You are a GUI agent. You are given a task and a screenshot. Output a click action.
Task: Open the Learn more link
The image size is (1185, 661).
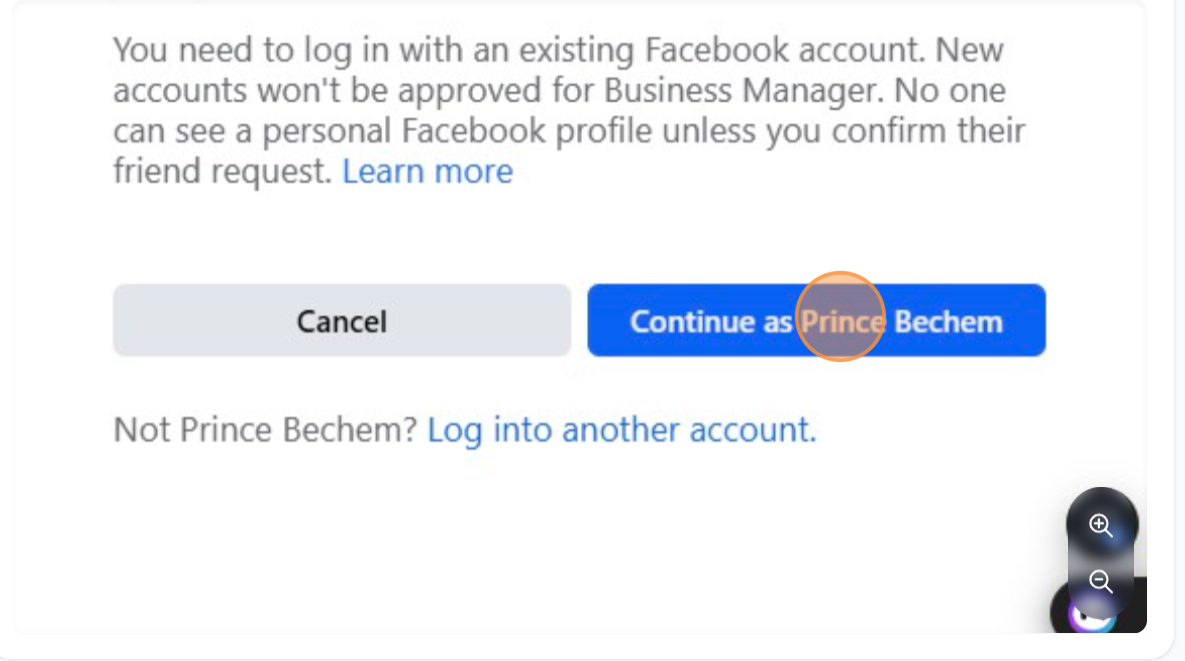pyautogui.click(x=427, y=172)
